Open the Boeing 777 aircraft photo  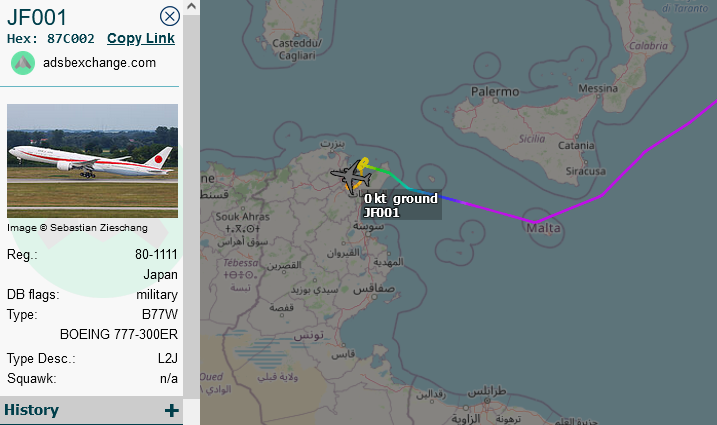click(92, 161)
